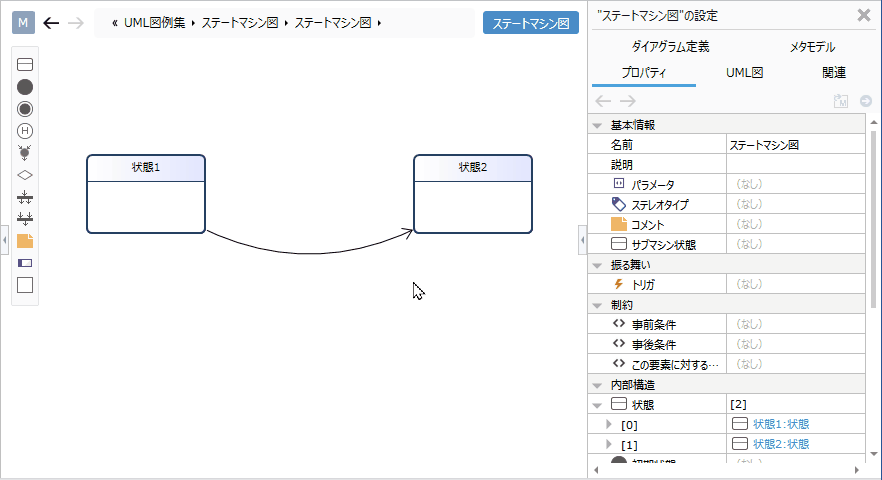Click the 状態 count [2] value
882x480 pixels.
pos(739,405)
